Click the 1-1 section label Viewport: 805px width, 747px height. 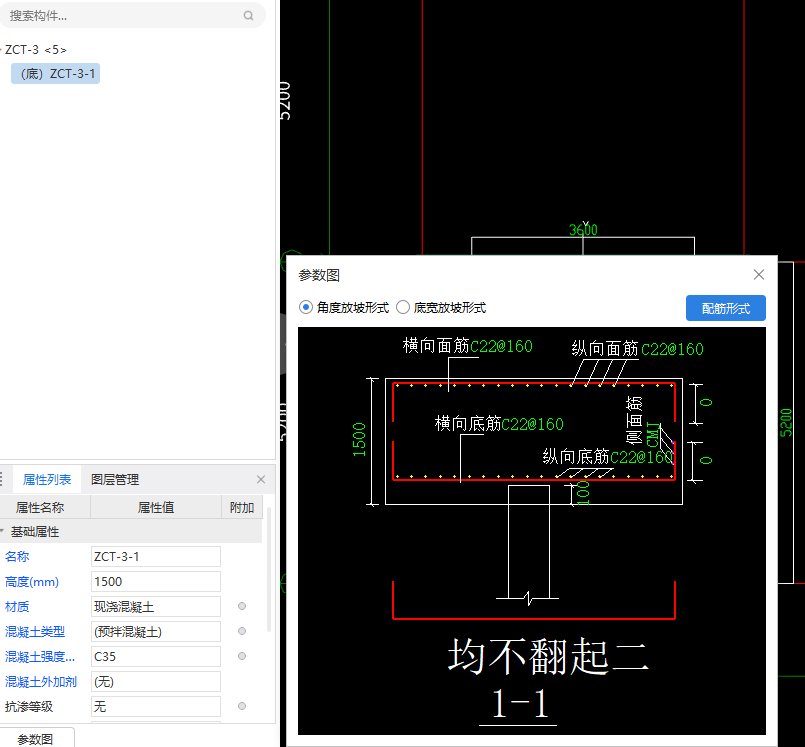pyautogui.click(x=519, y=704)
